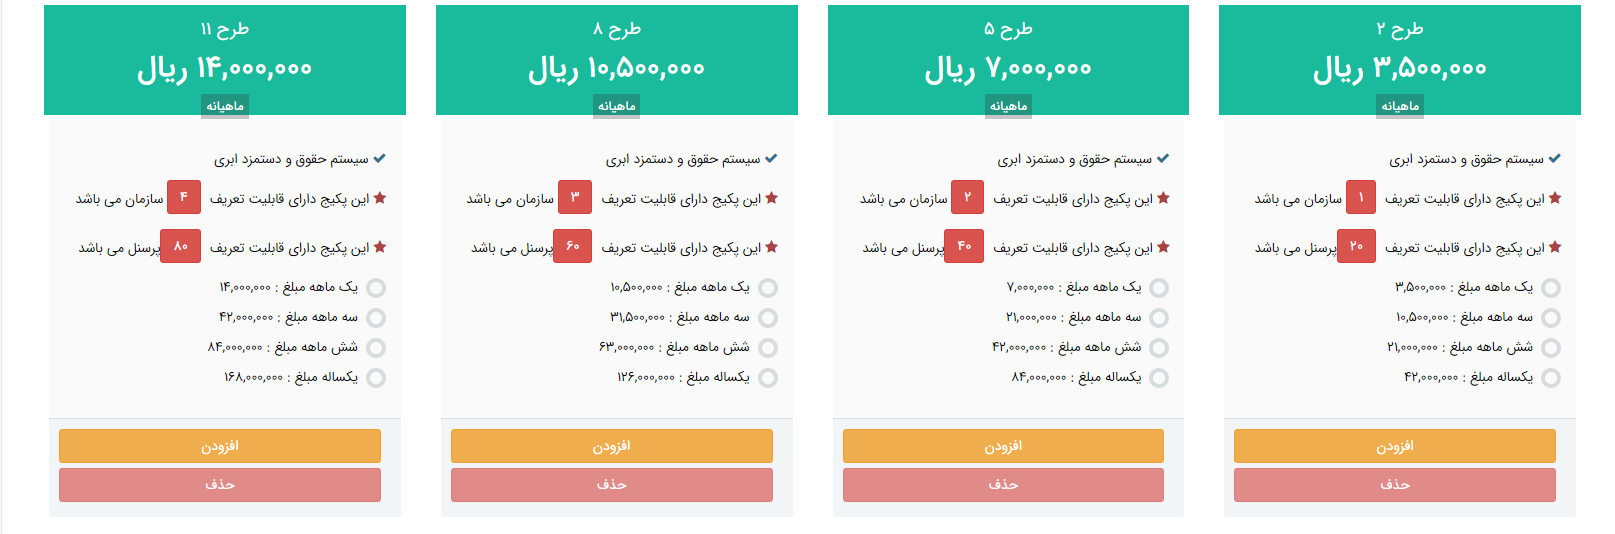Click star beside پرسنل feature in طرح ۱۱
1615x534 pixels.
tap(380, 247)
